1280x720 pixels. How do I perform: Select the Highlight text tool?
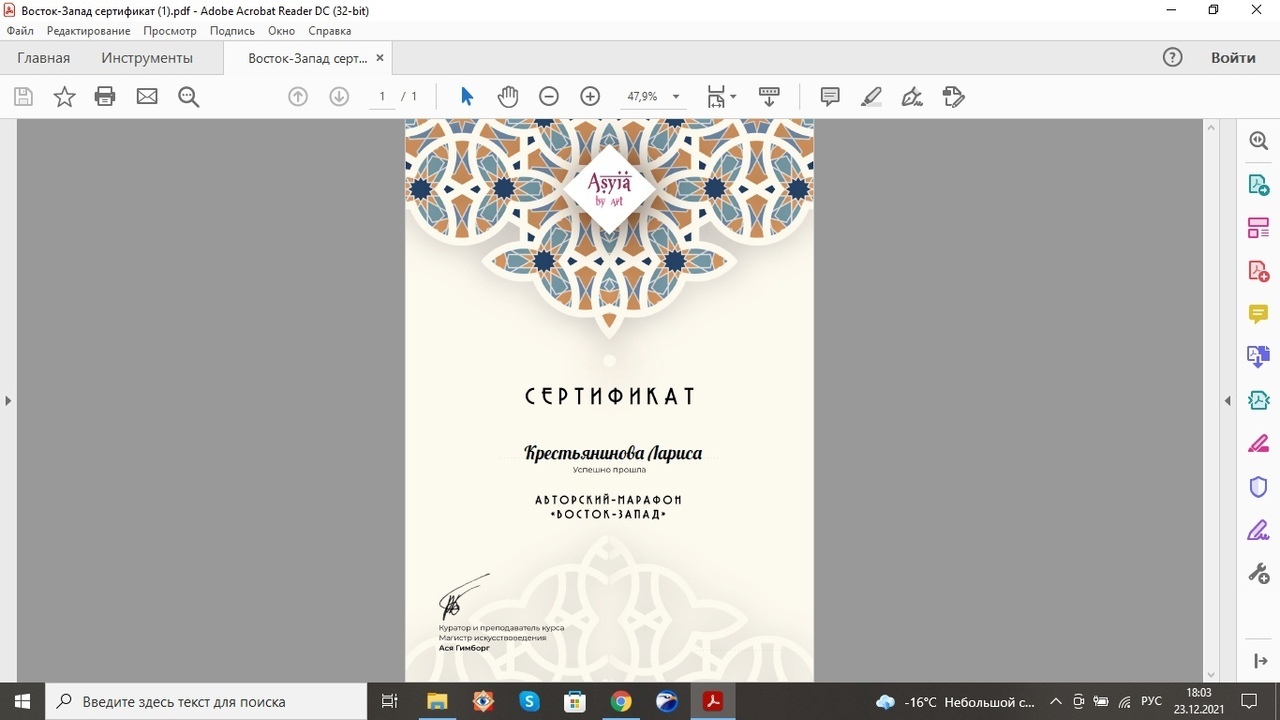tap(871, 97)
